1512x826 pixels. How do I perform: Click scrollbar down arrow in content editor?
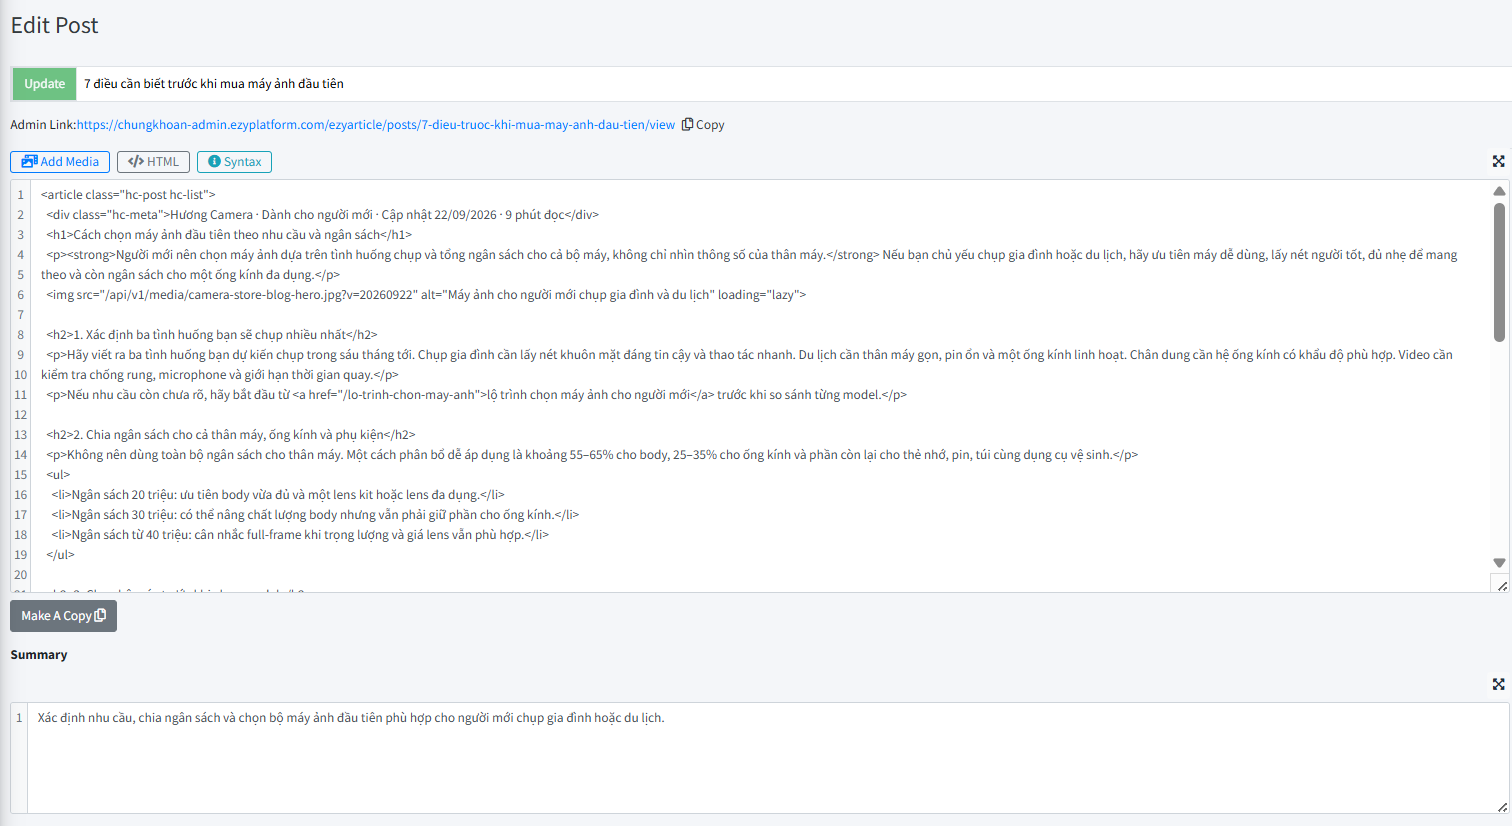point(1499,563)
